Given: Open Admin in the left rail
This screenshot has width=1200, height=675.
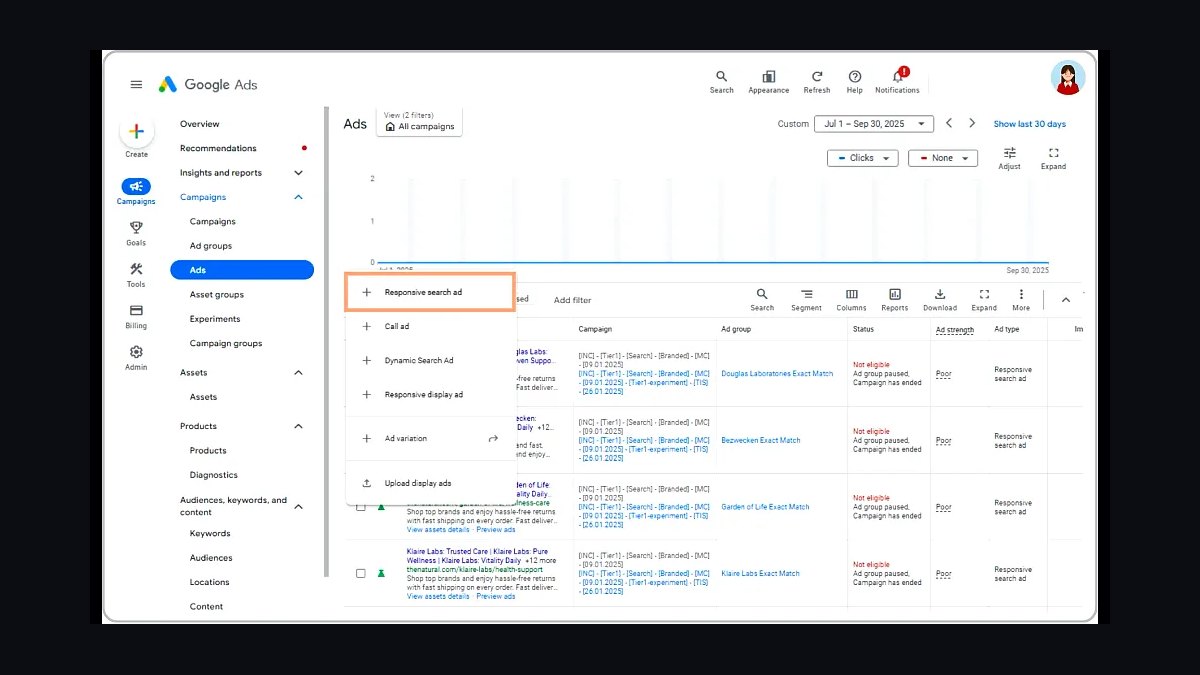Looking at the screenshot, I should [136, 358].
